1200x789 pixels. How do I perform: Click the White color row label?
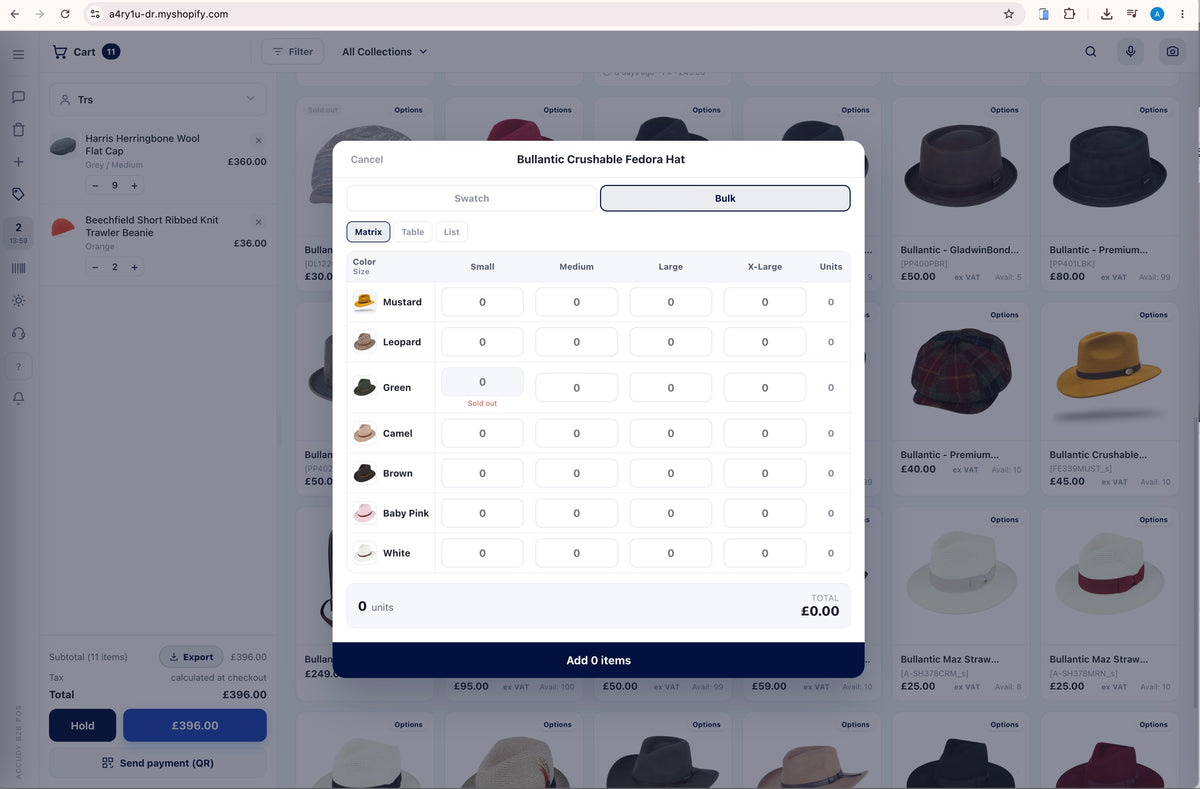[x=396, y=553]
